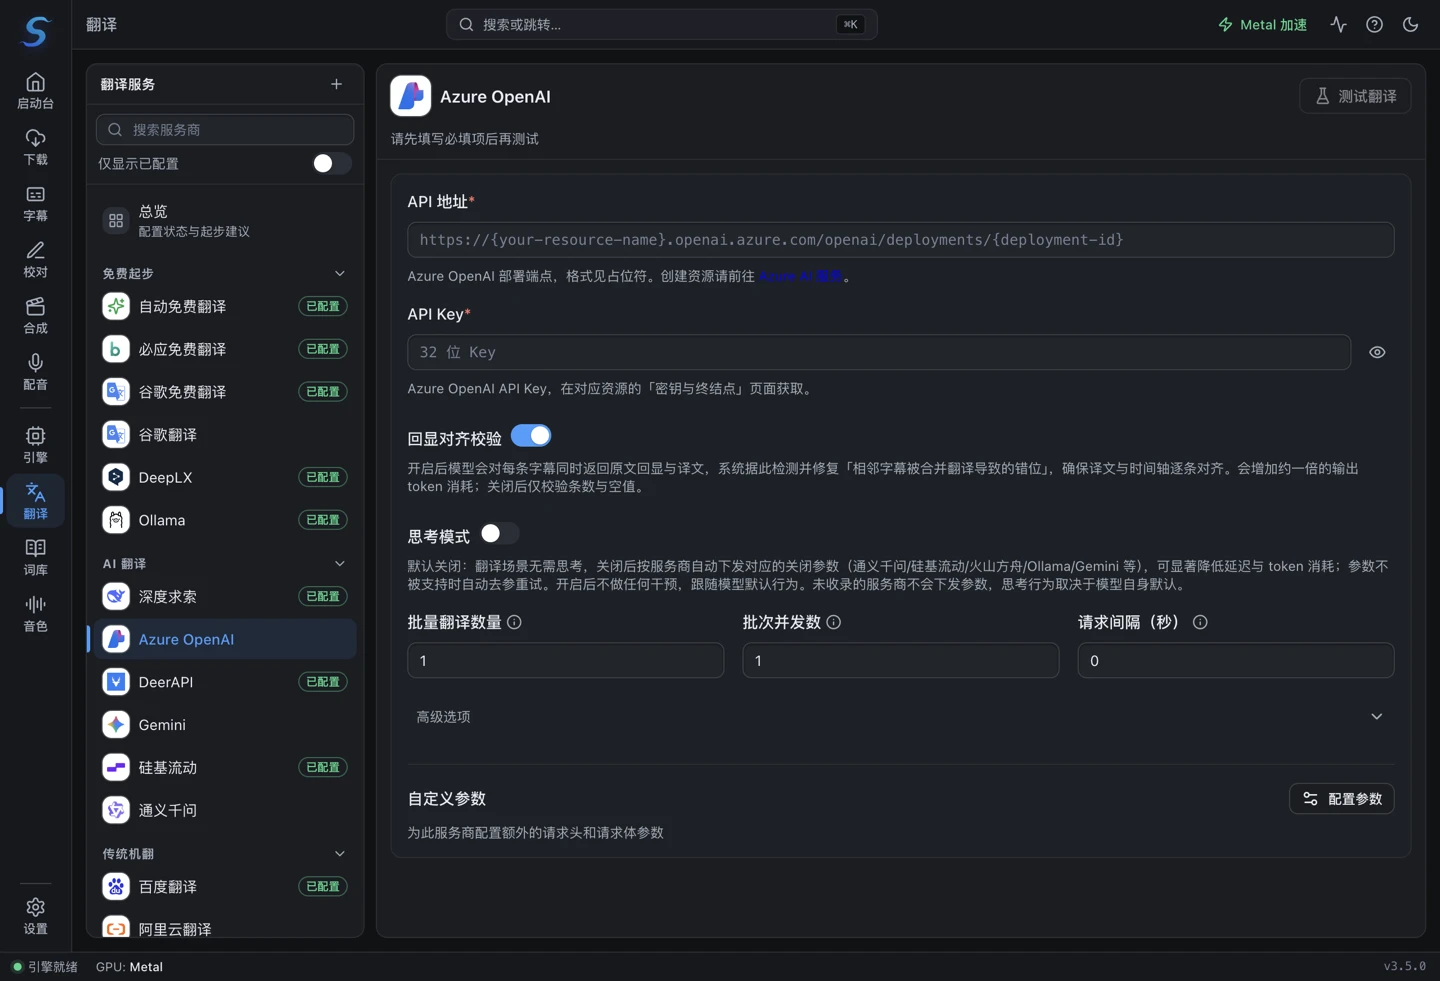Toggle 仅显示已配置 switch
This screenshot has width=1440, height=981.
tap(331, 163)
